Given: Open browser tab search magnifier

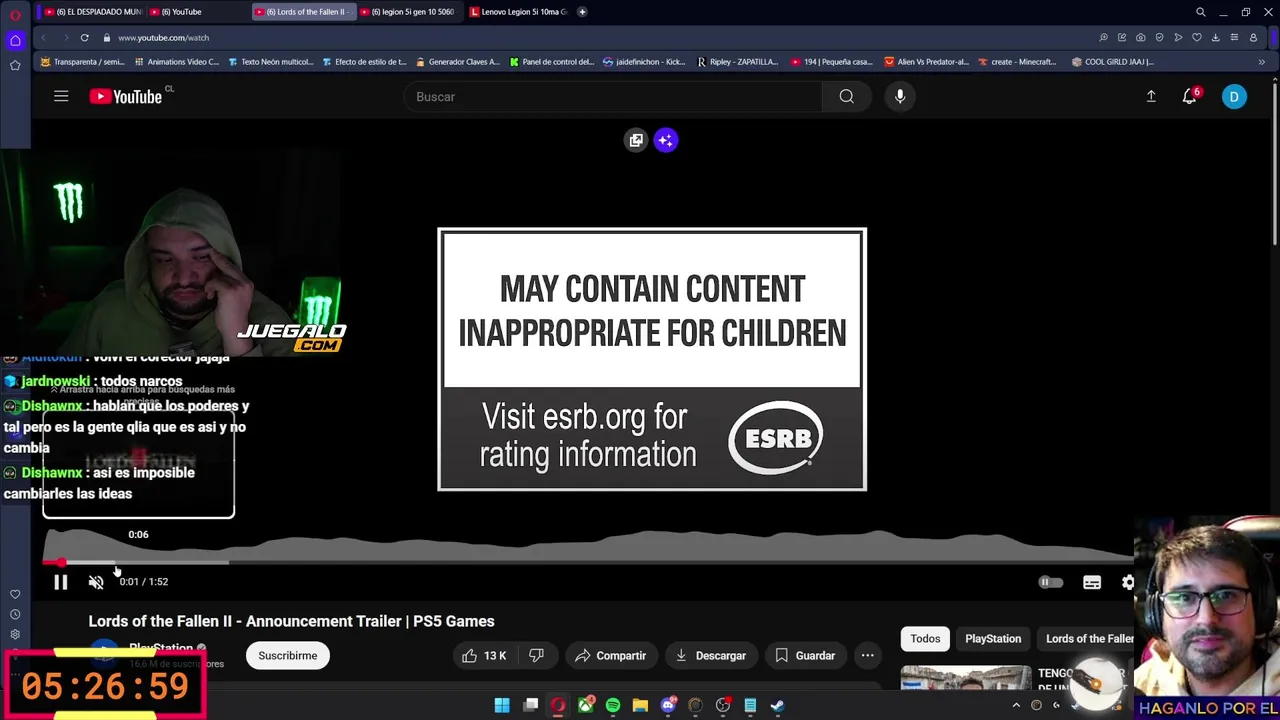Looking at the screenshot, I should pos(1201,12).
